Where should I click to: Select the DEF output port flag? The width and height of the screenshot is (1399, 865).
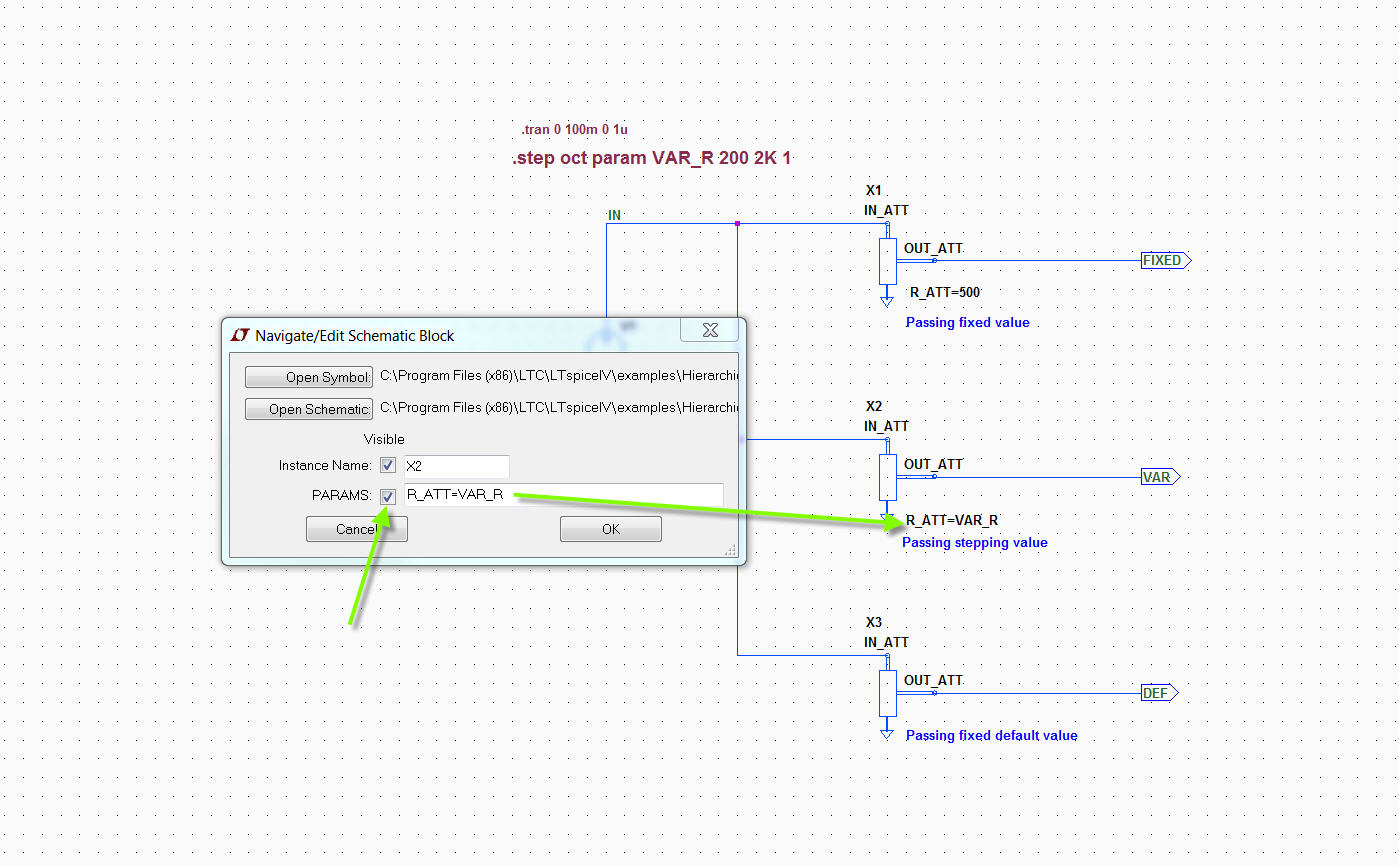[x=1158, y=693]
